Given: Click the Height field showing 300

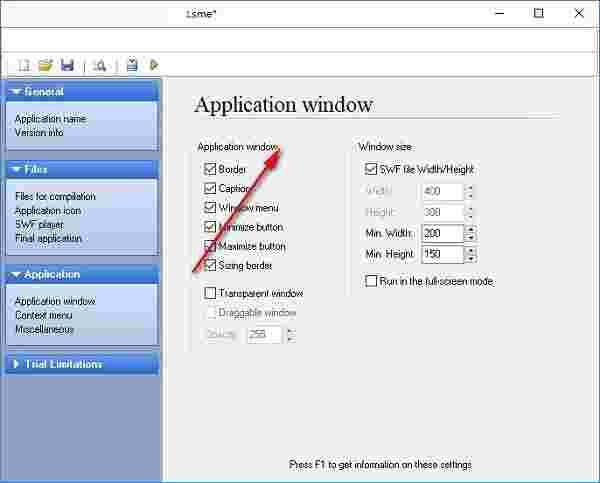Looking at the screenshot, I should [442, 212].
